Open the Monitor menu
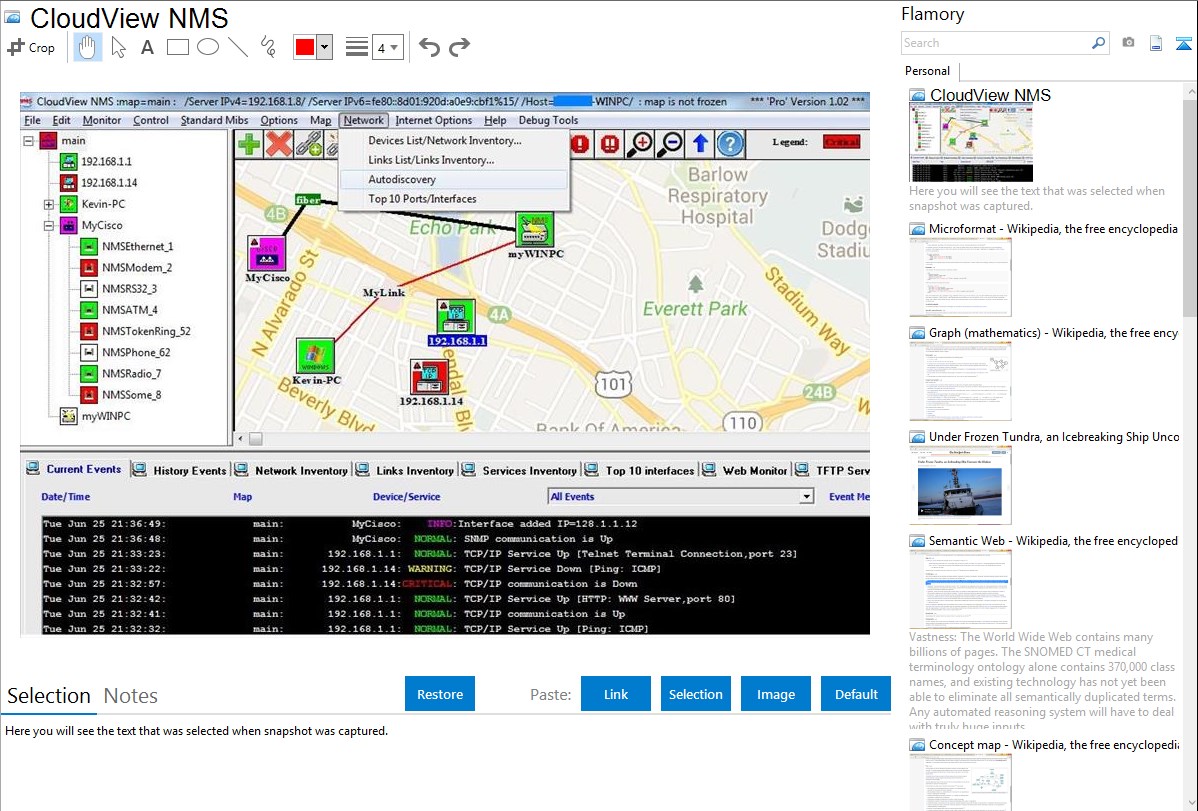Screen dimensions: 1198x811 click(102, 120)
